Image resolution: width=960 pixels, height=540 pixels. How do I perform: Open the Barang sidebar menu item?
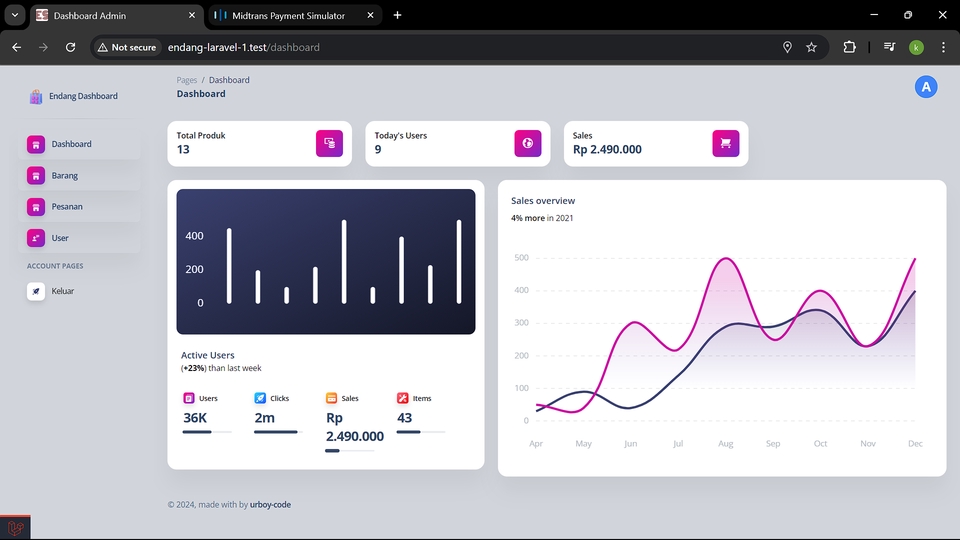pos(80,176)
